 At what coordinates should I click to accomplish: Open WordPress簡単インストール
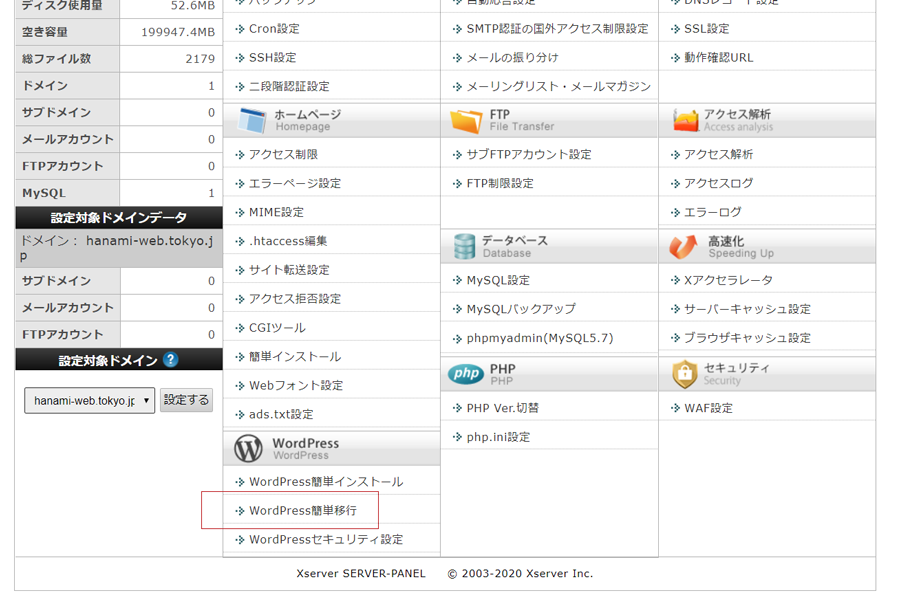point(326,482)
